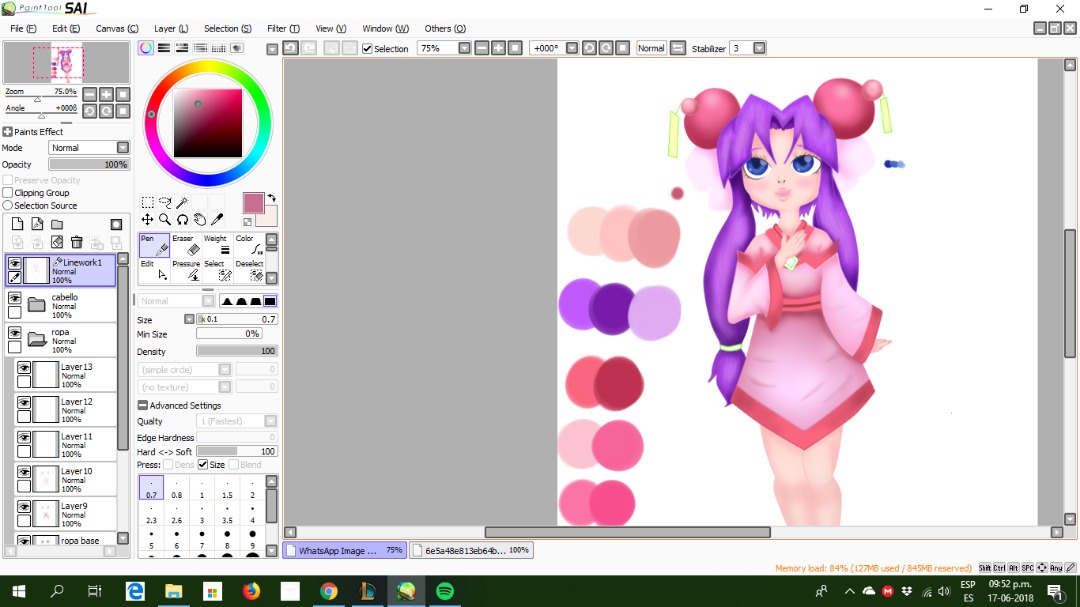
Task: Open the zoom percentage dropdown
Action: tap(464, 48)
